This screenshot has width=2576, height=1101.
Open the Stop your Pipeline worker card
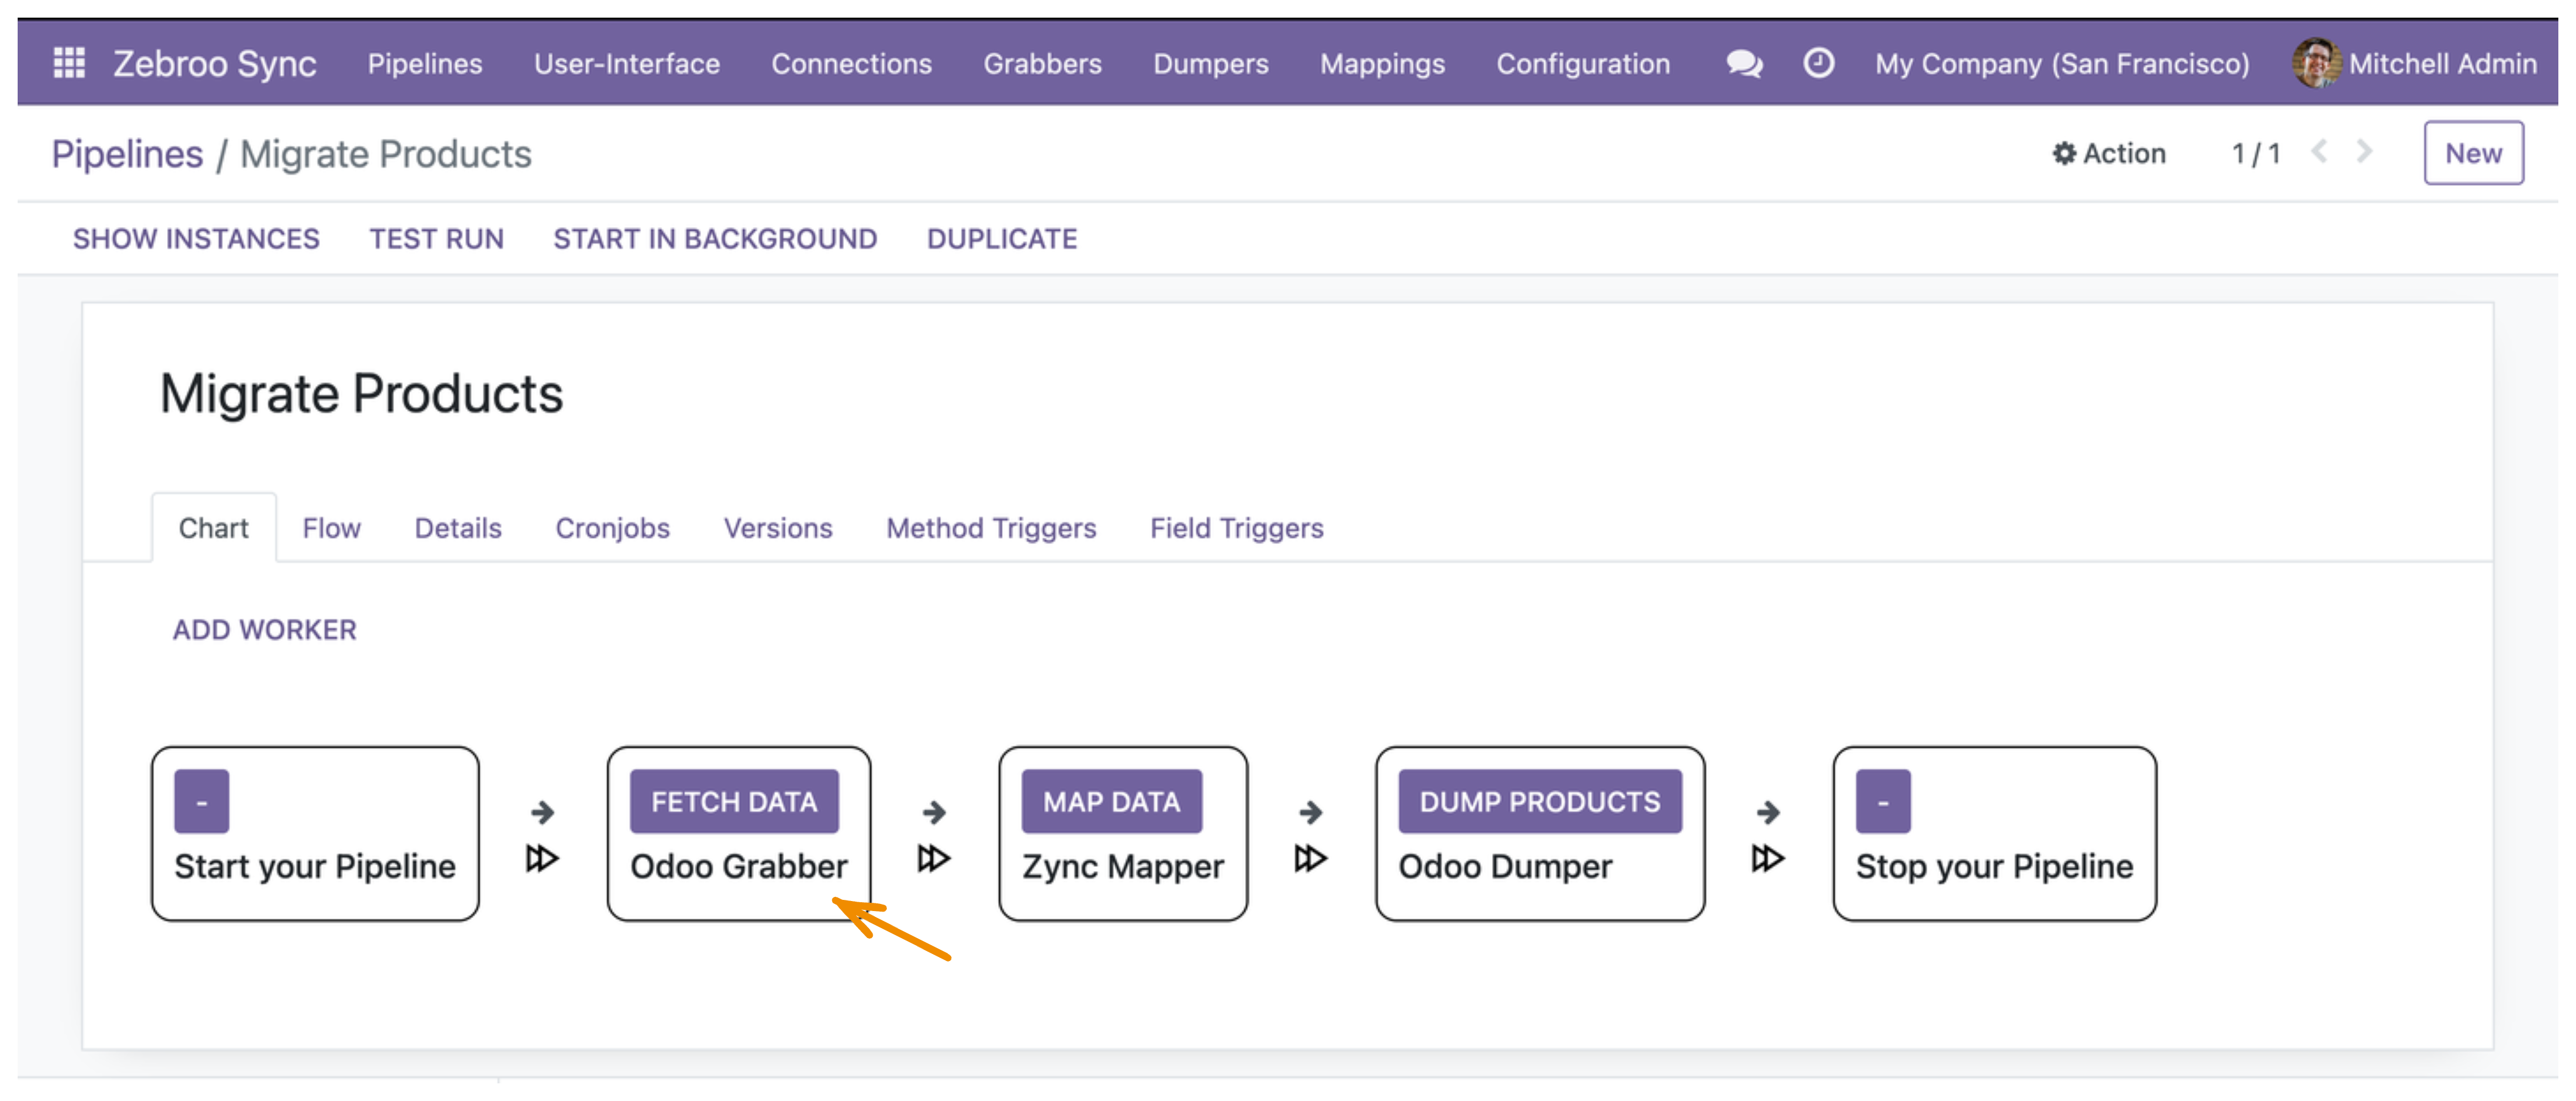(x=1994, y=833)
